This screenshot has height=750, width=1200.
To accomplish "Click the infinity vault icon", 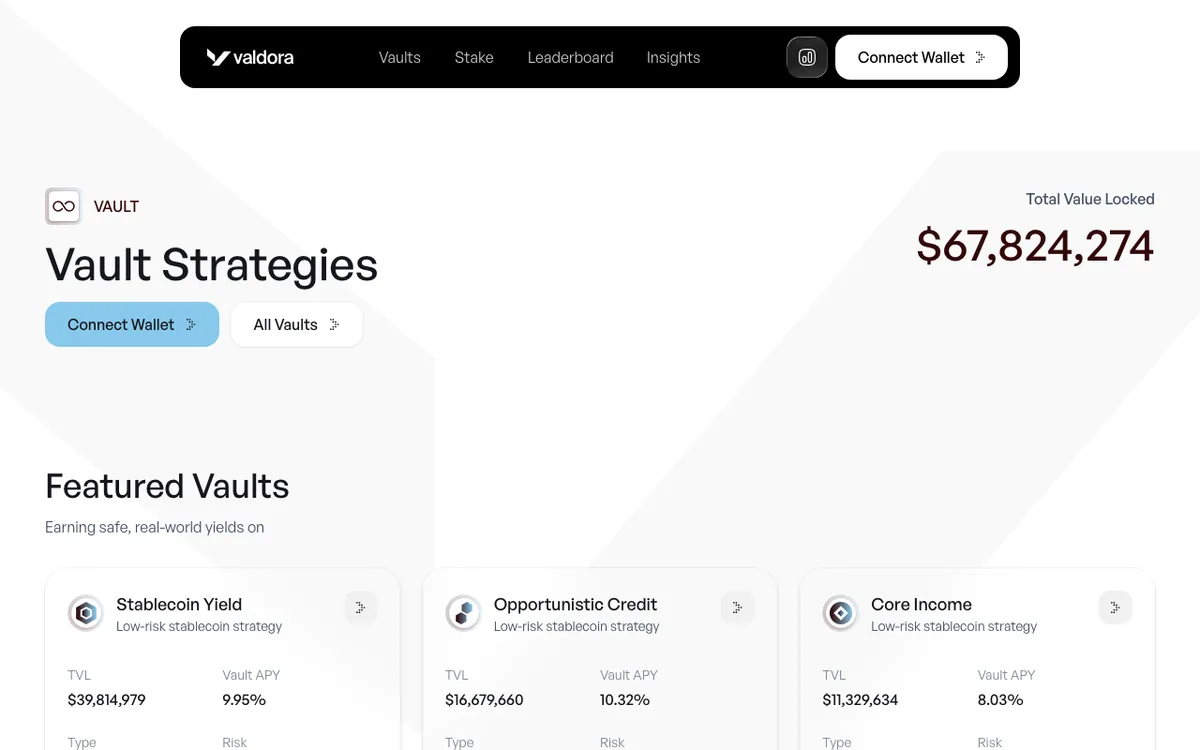I will click(x=63, y=206).
